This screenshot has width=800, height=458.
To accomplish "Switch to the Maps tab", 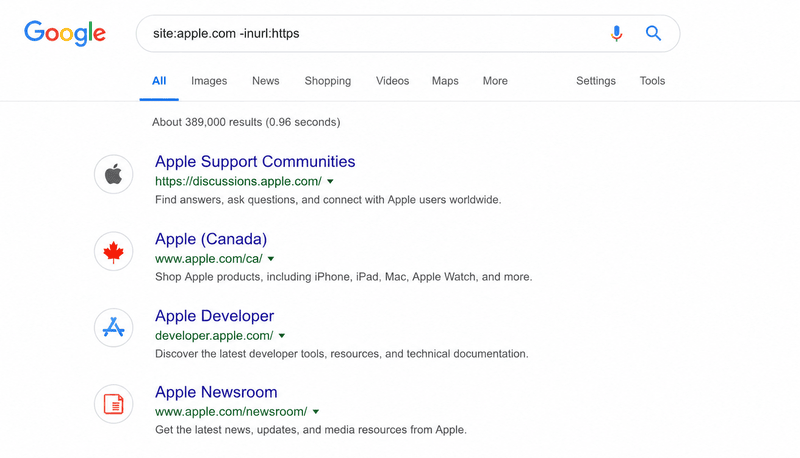I will tap(445, 81).
